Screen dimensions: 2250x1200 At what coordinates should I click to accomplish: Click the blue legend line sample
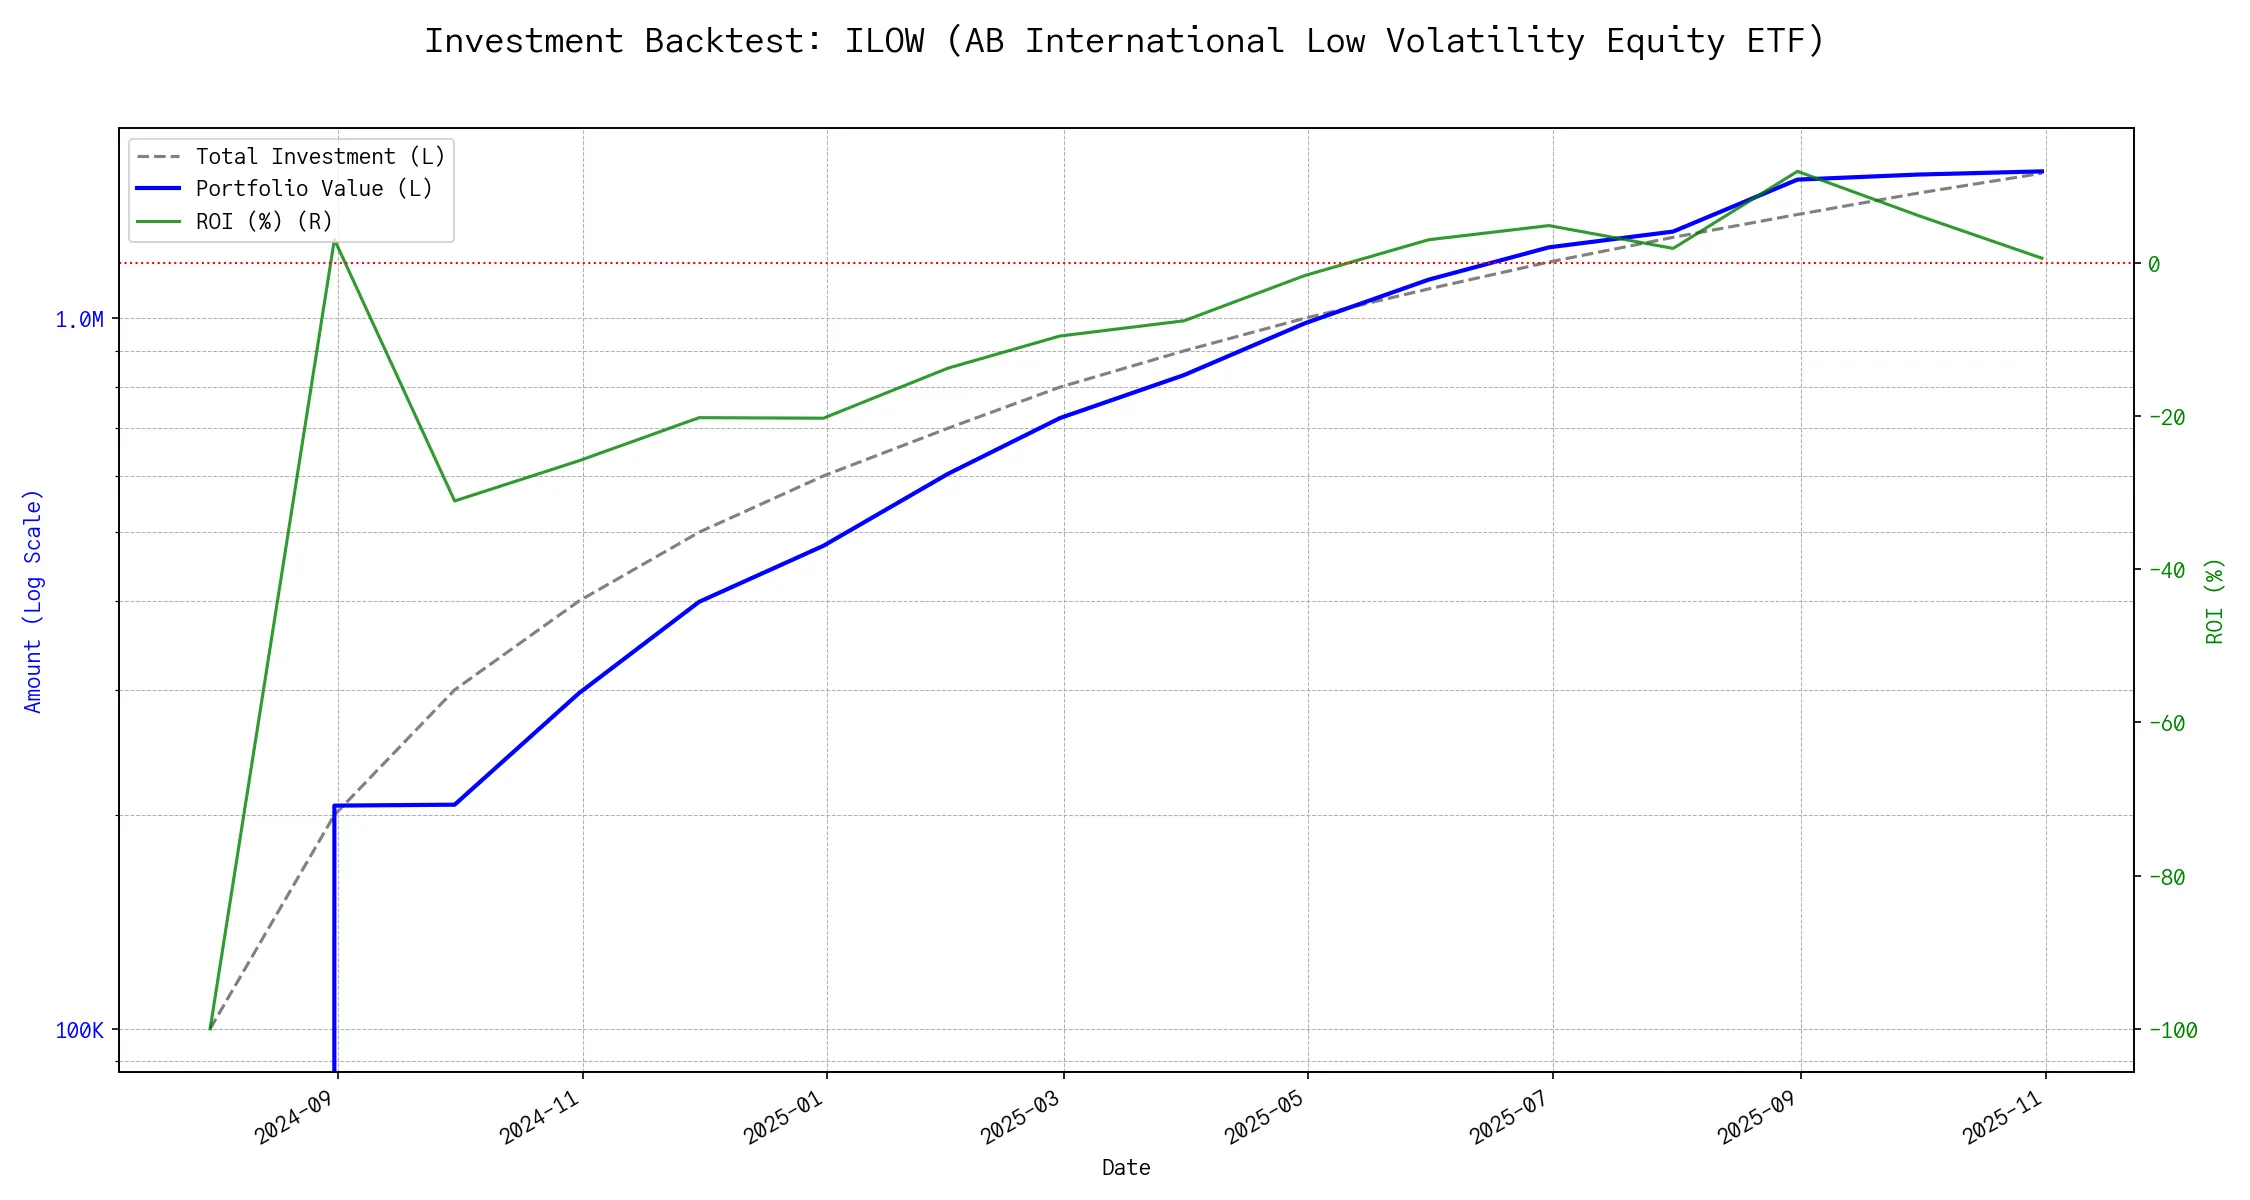pos(159,189)
